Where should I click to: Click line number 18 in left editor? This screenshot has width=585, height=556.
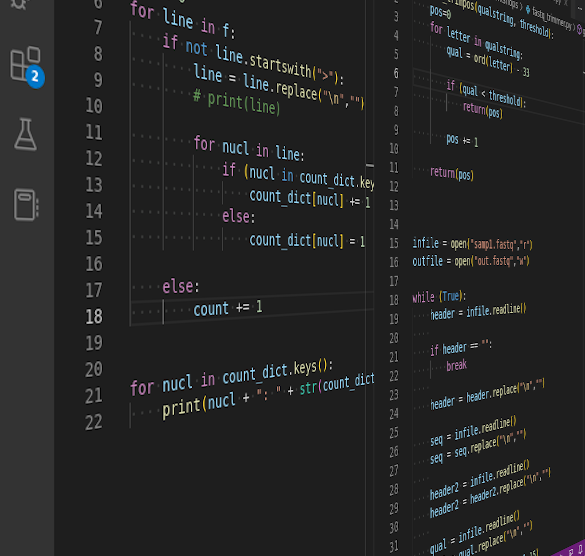point(94,316)
